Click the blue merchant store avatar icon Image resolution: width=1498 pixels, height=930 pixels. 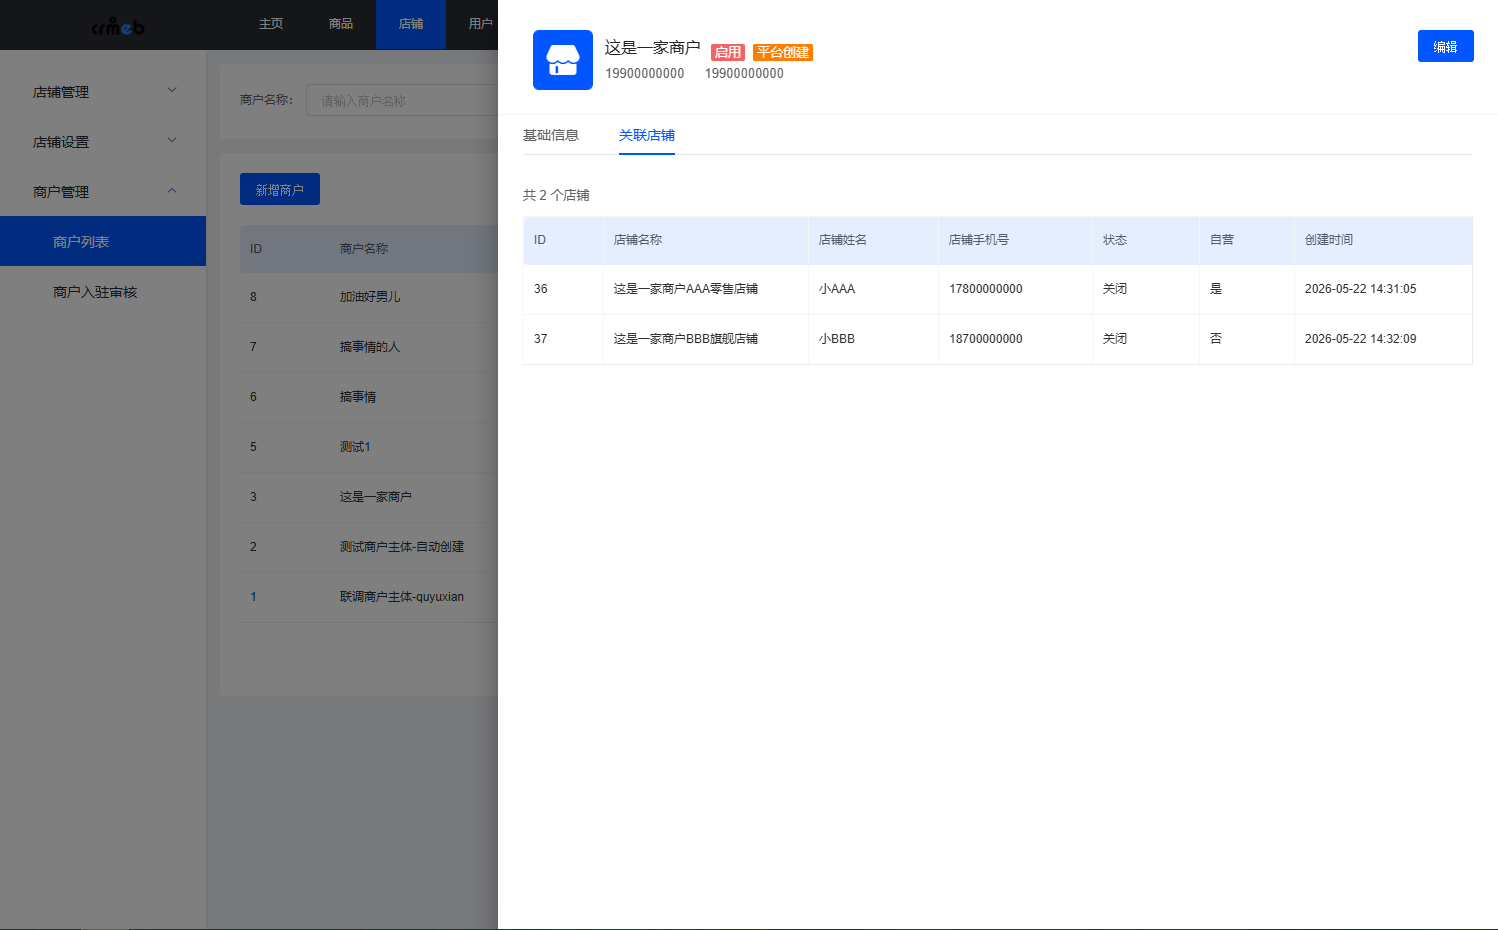coord(562,60)
